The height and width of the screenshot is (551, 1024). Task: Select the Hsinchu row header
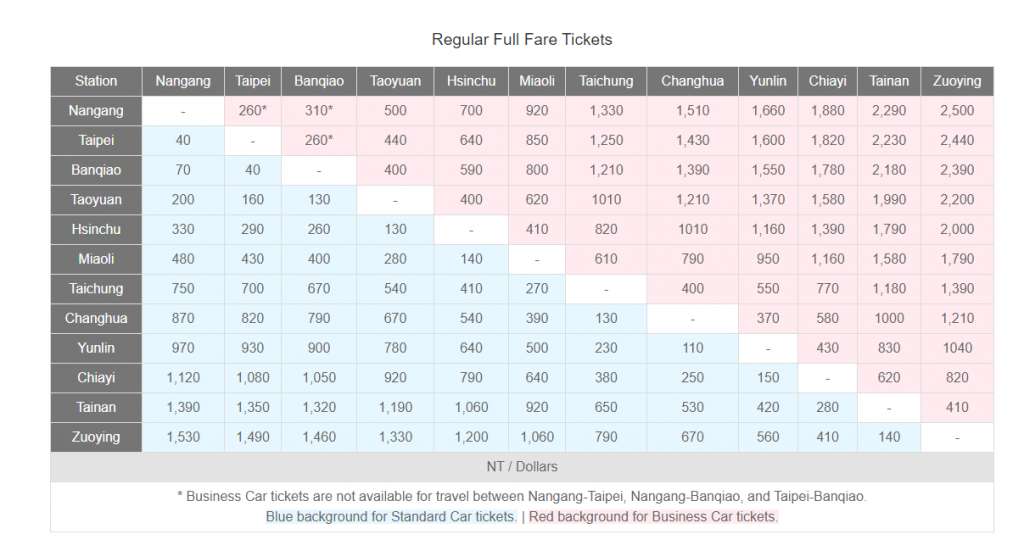click(96, 229)
